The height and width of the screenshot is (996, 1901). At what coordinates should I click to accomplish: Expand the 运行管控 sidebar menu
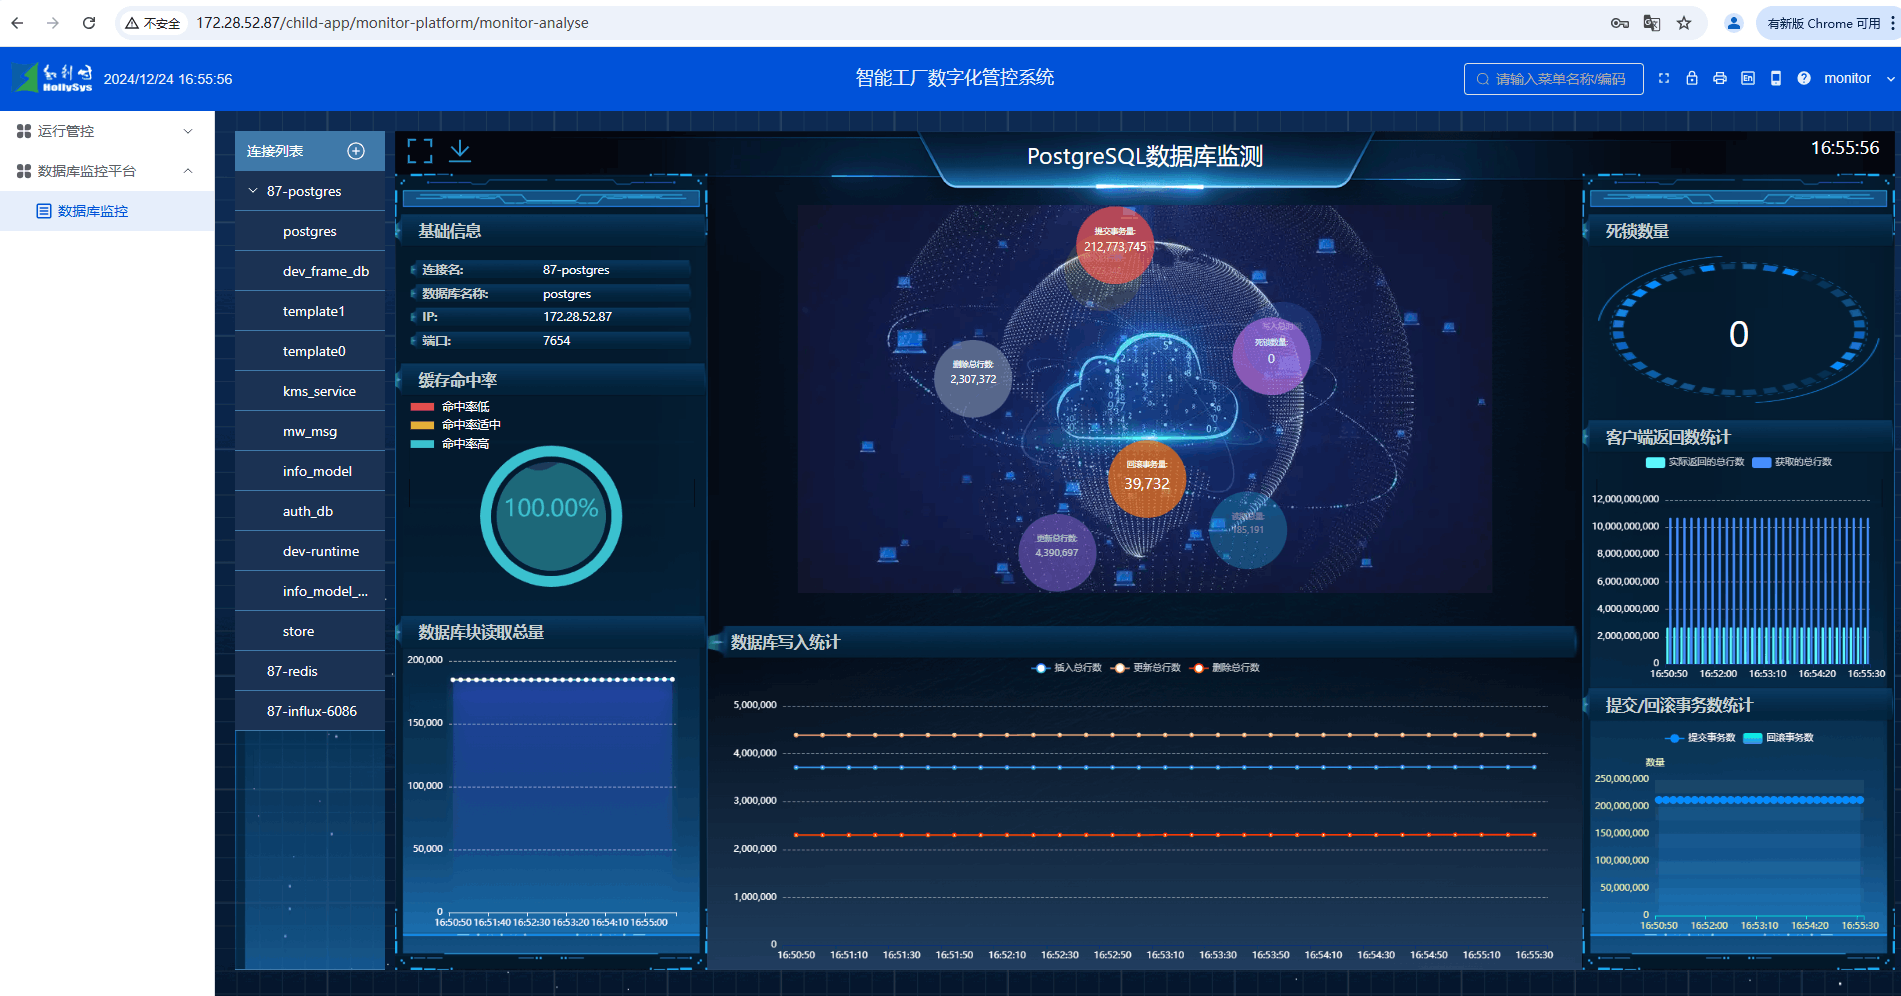106,131
